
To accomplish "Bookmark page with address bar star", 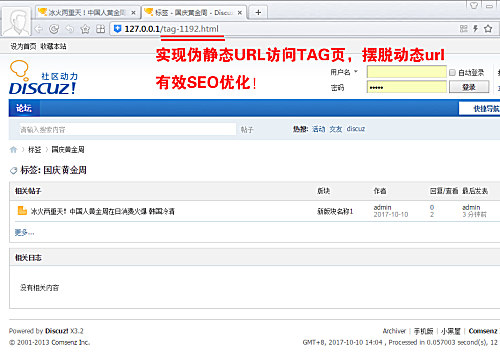I will pos(488,29).
